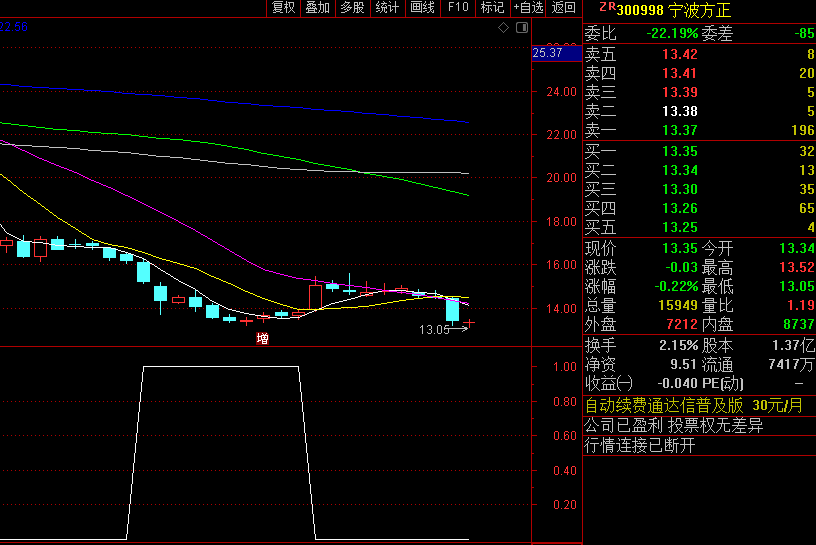
Task: Click the diamond icon above the chart
Action: click(x=503, y=28)
